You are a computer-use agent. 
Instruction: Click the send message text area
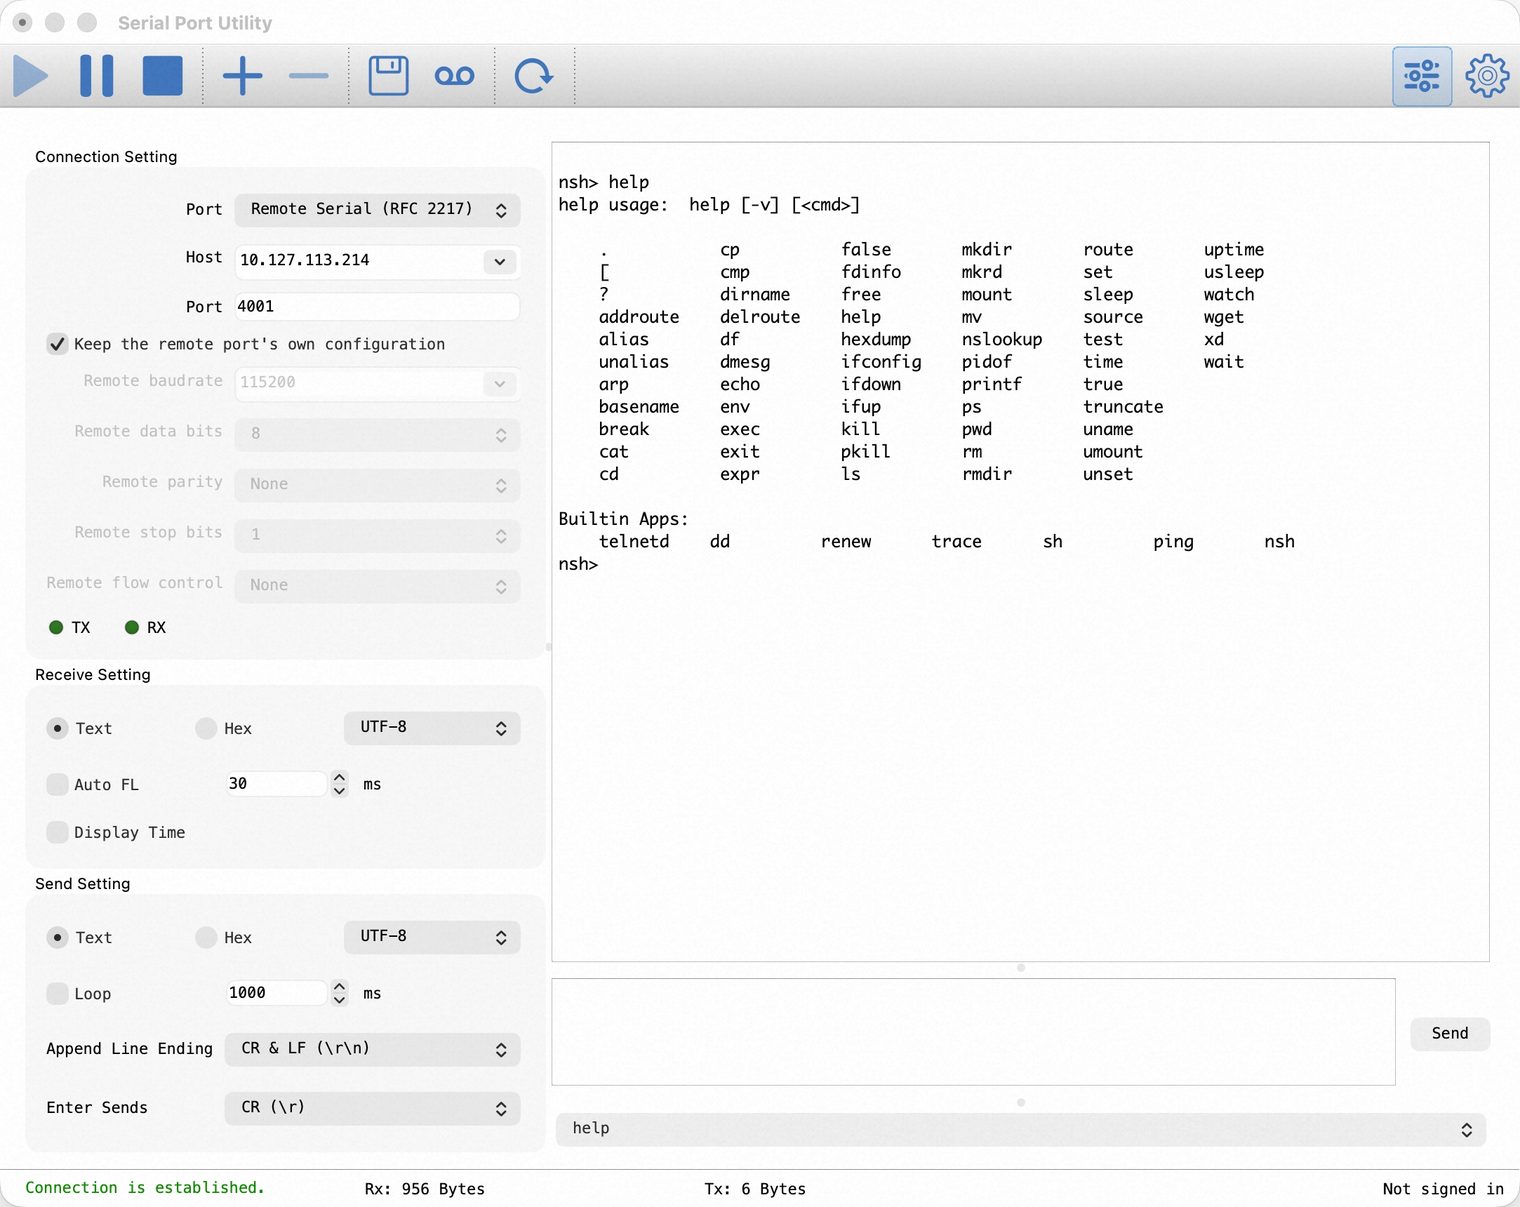click(973, 1032)
